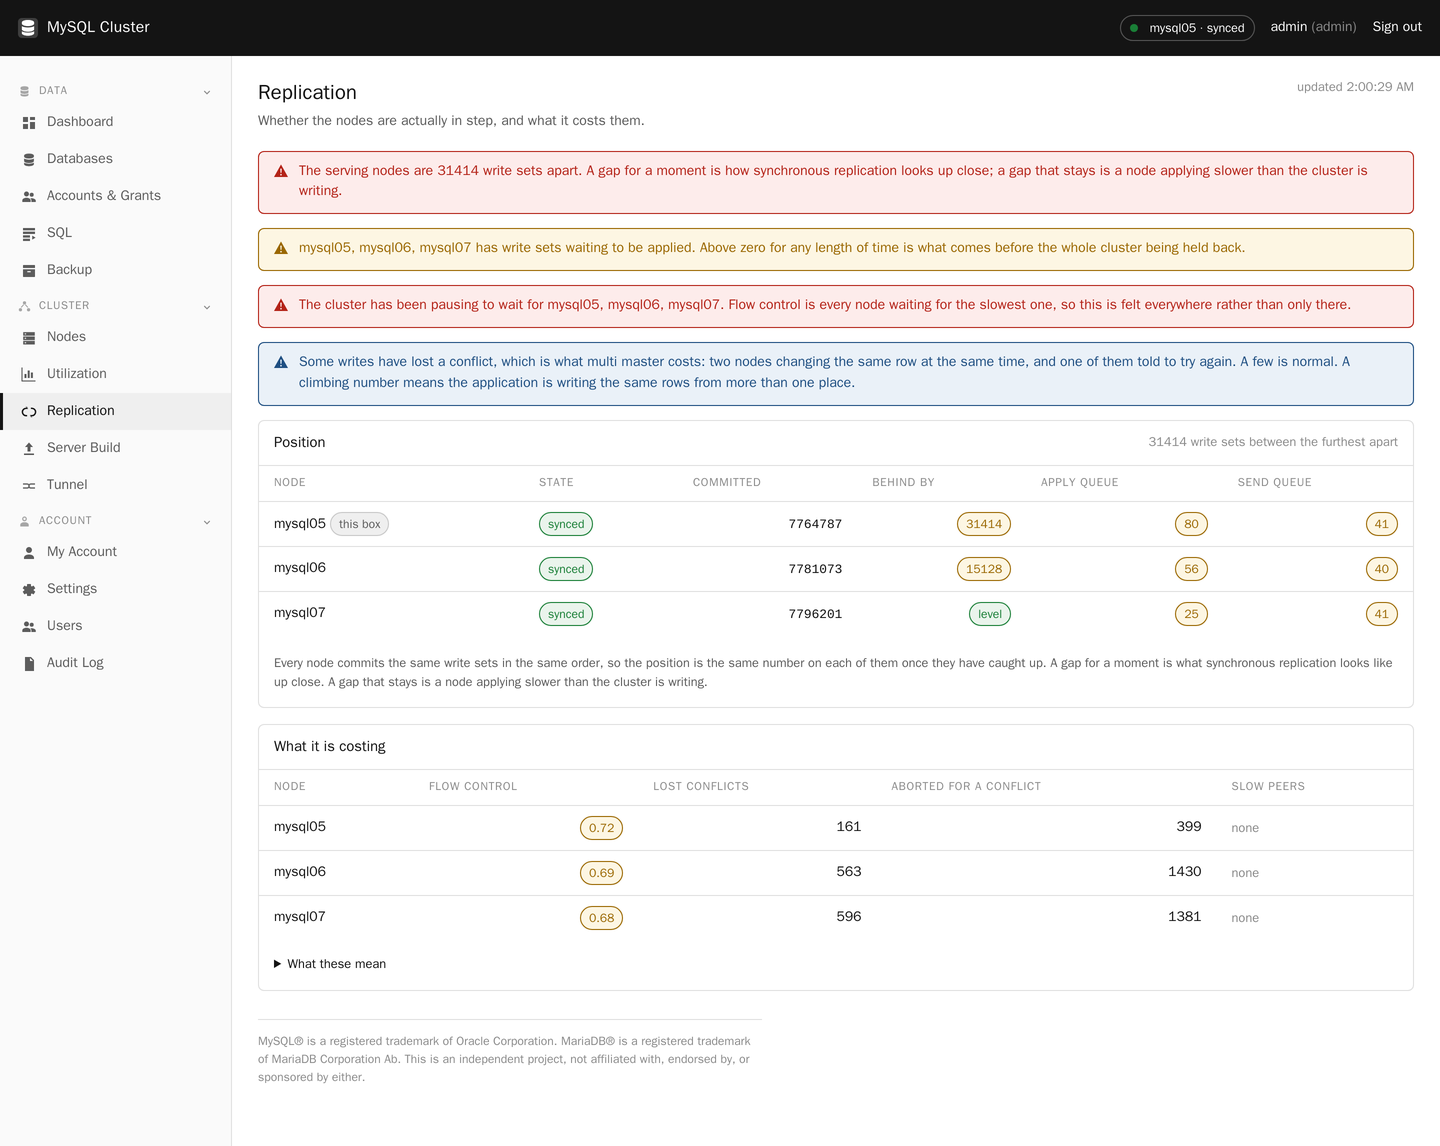Click the 31414 behind-by badge for mysql05
Screen dimensions: 1440x1146
(x=984, y=524)
